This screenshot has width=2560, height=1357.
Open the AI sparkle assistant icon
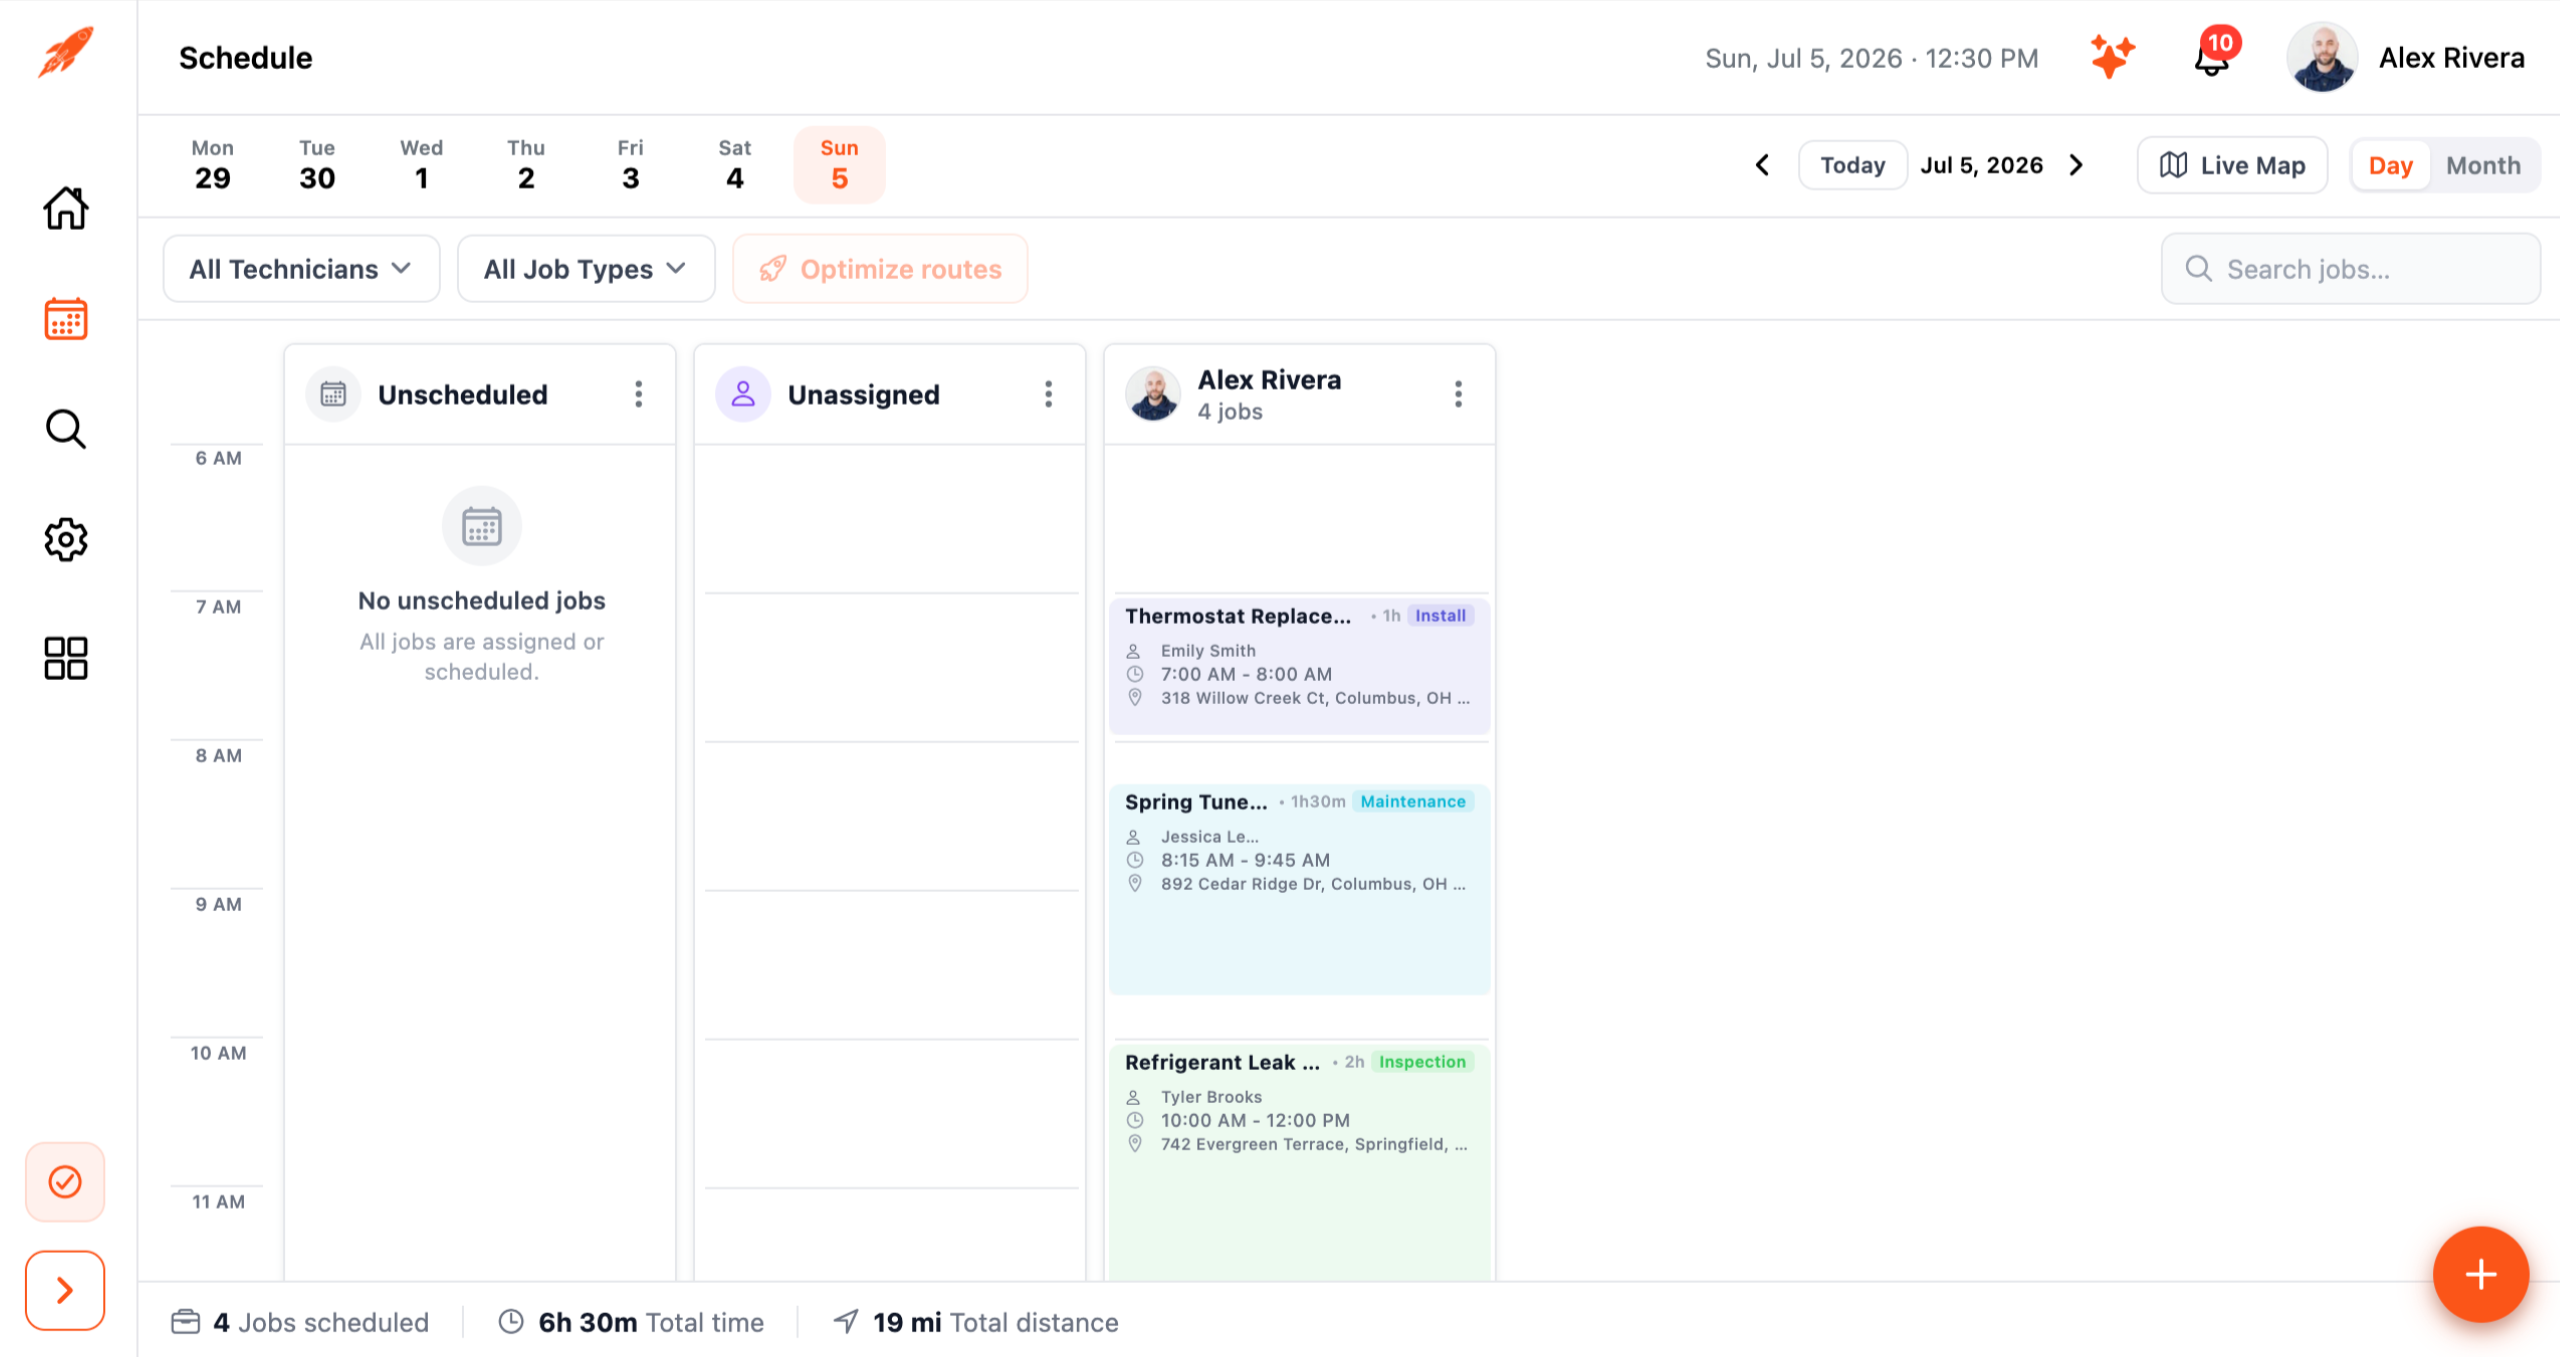pos(2112,57)
